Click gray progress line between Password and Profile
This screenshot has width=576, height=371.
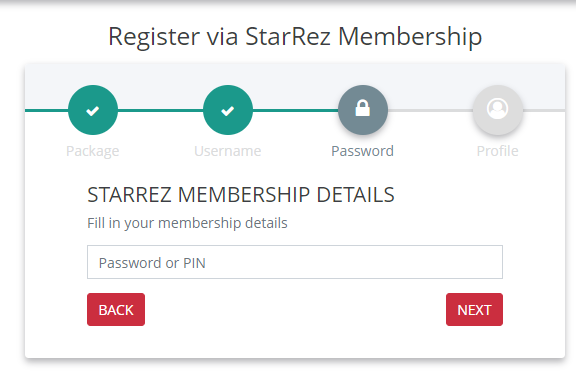pos(430,110)
